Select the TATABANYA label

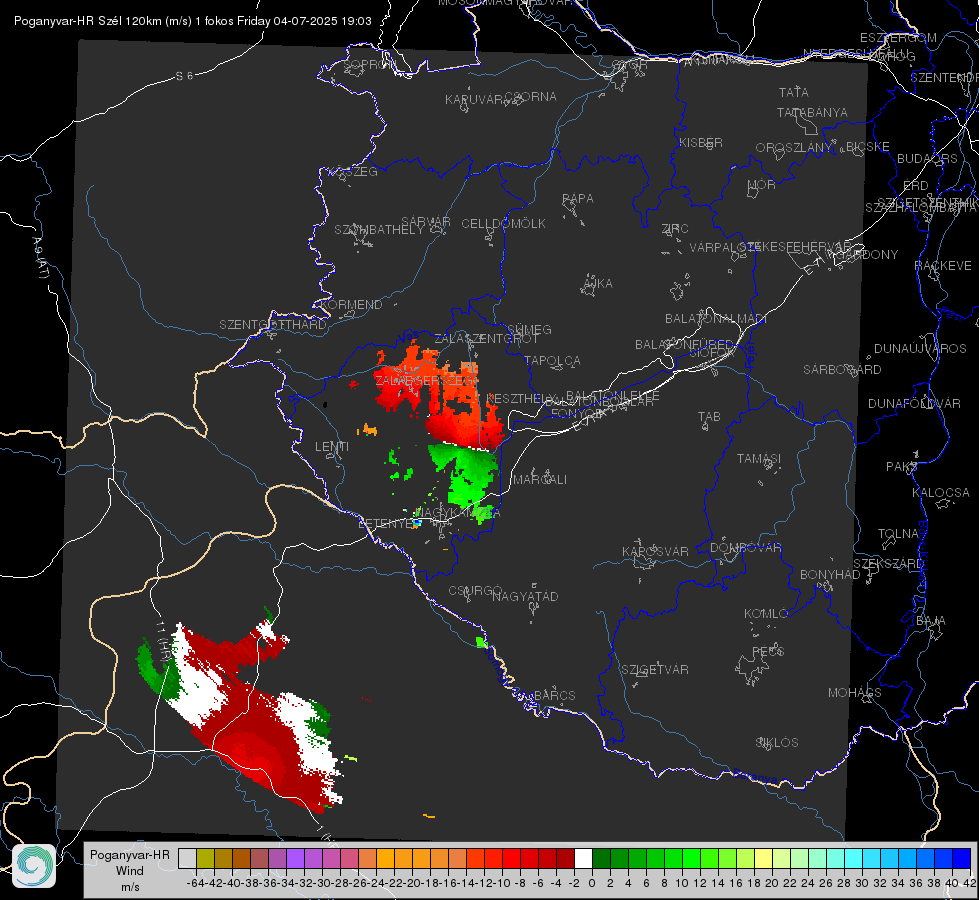pyautogui.click(x=812, y=112)
